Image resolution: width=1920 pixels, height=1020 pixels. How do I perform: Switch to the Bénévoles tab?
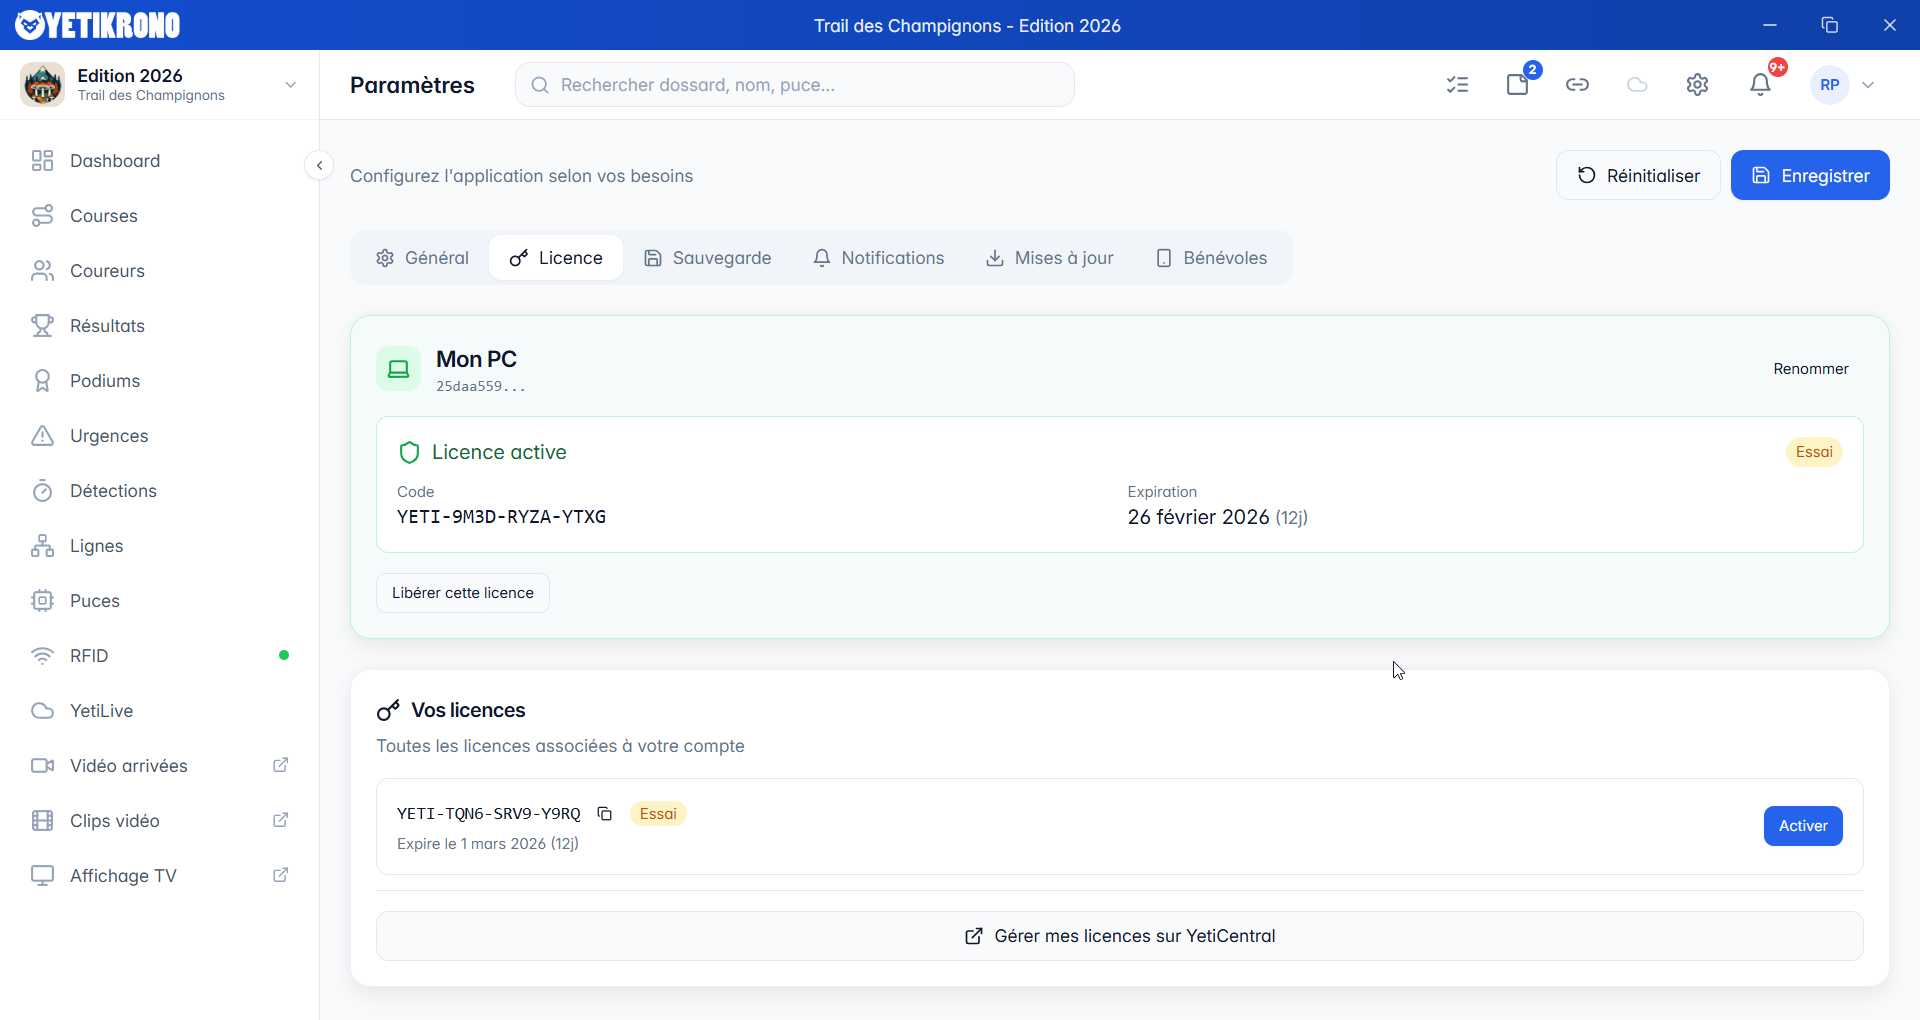[x=1211, y=258]
